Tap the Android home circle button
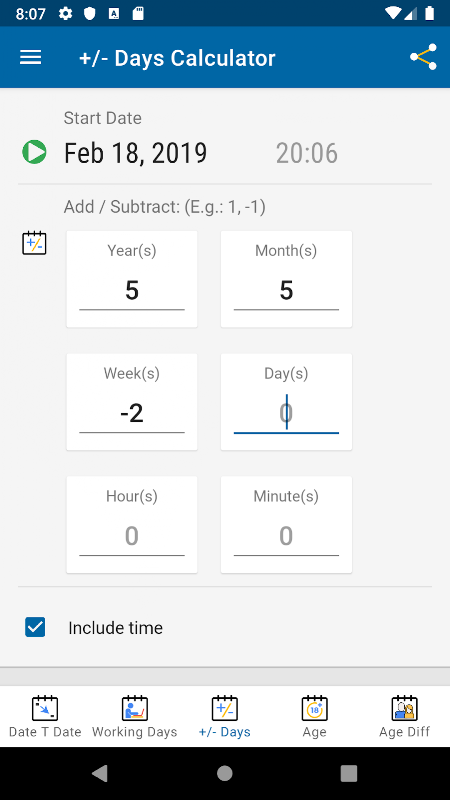This screenshot has height=800, width=450. [224, 773]
